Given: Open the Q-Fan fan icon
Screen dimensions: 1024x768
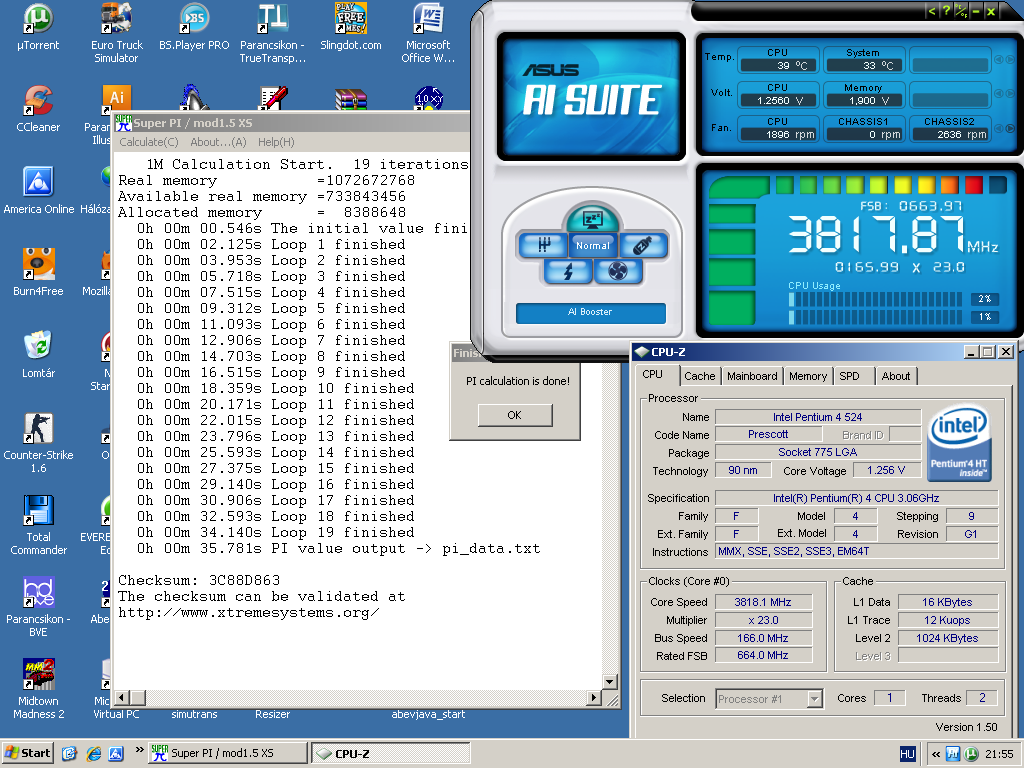Looking at the screenshot, I should pyautogui.click(x=618, y=270).
